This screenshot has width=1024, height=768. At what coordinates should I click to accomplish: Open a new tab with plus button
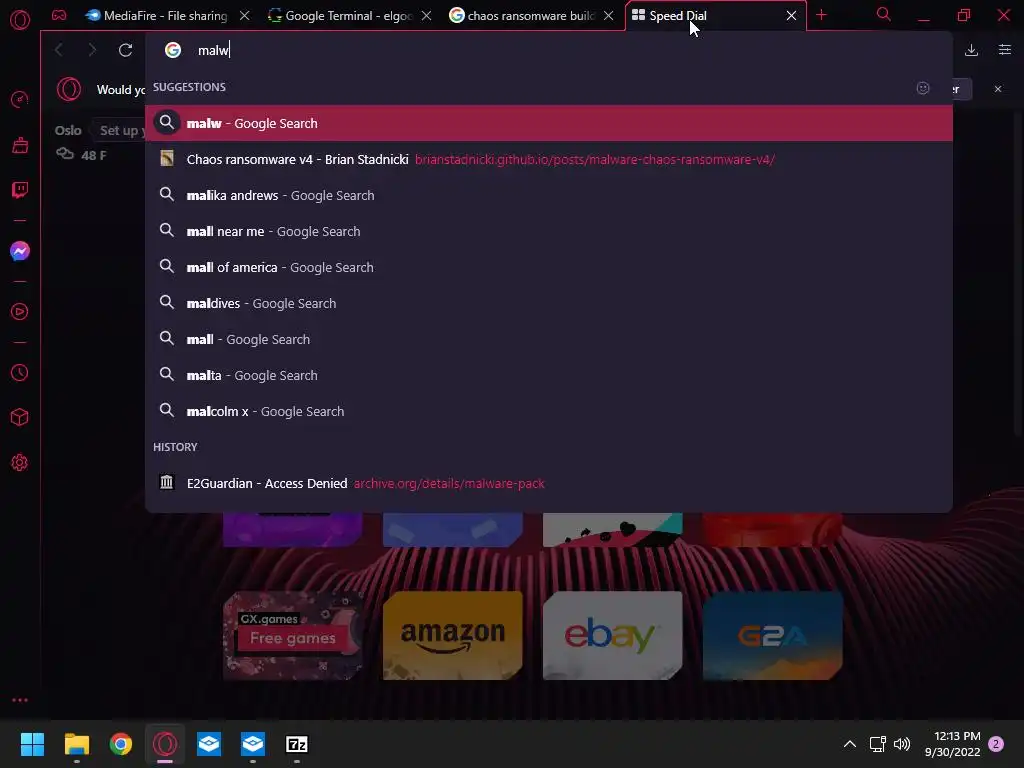tap(822, 15)
